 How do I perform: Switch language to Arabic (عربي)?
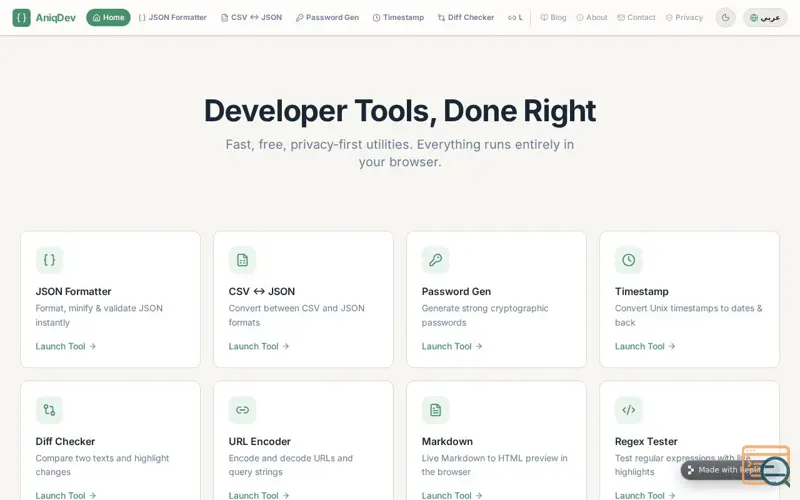pyautogui.click(x=765, y=17)
